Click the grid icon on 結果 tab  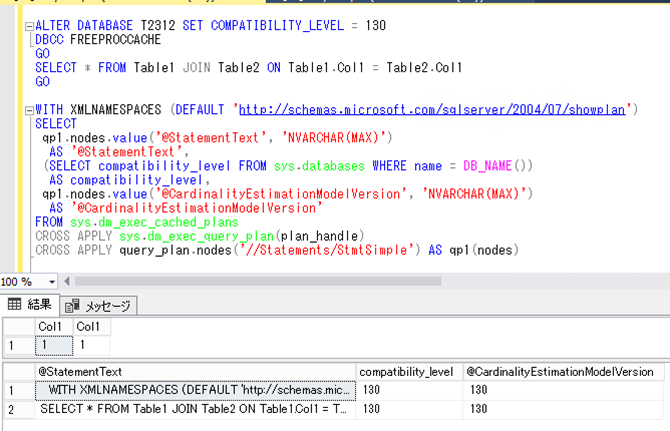tap(14, 304)
